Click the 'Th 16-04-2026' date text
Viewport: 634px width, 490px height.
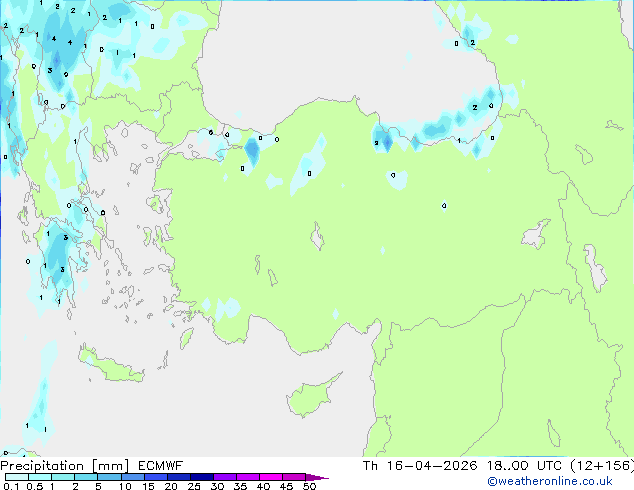(x=420, y=466)
